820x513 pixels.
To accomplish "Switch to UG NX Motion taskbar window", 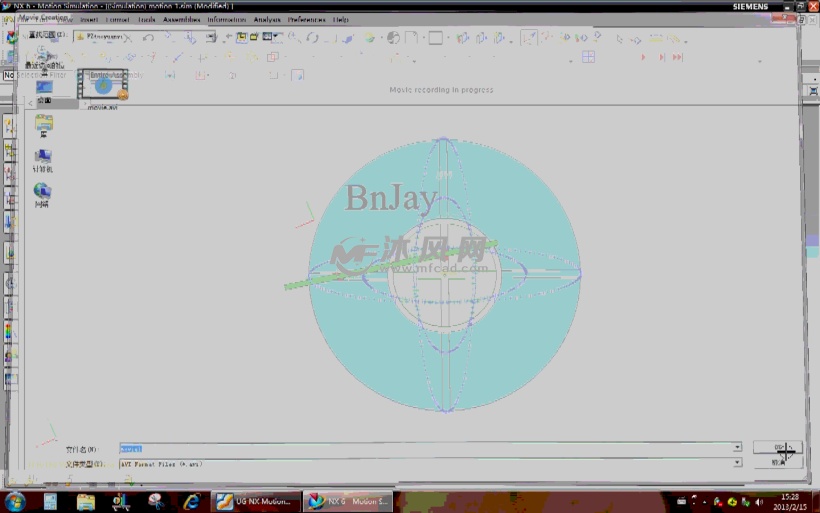I will click(x=258, y=501).
